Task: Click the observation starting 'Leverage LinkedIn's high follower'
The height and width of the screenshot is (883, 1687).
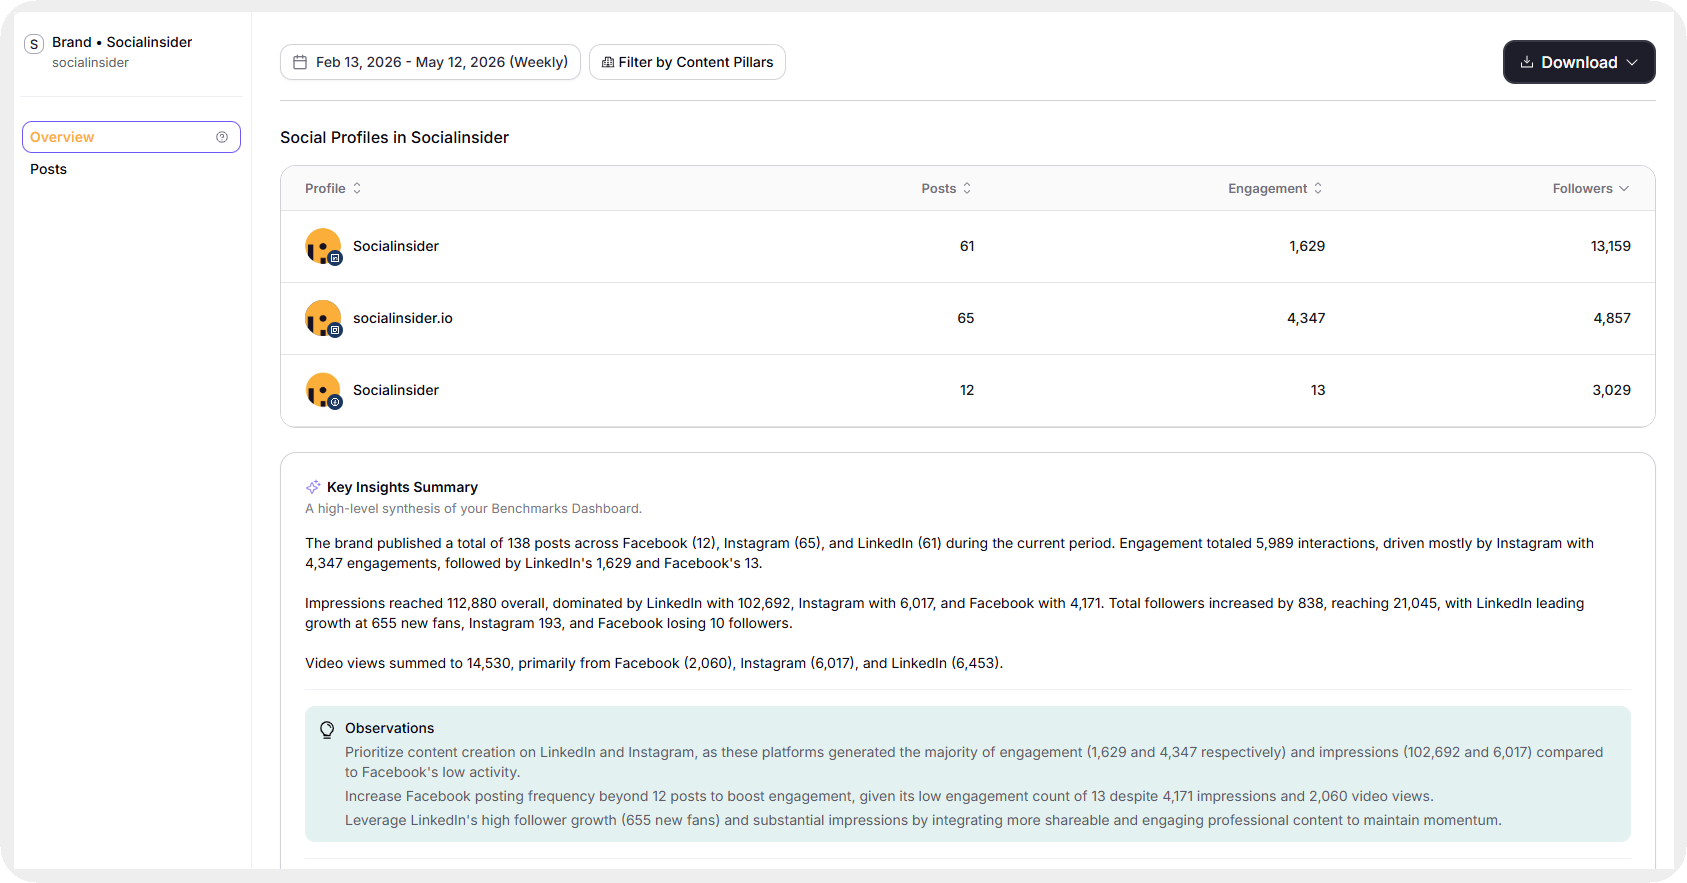Action: tap(923, 820)
